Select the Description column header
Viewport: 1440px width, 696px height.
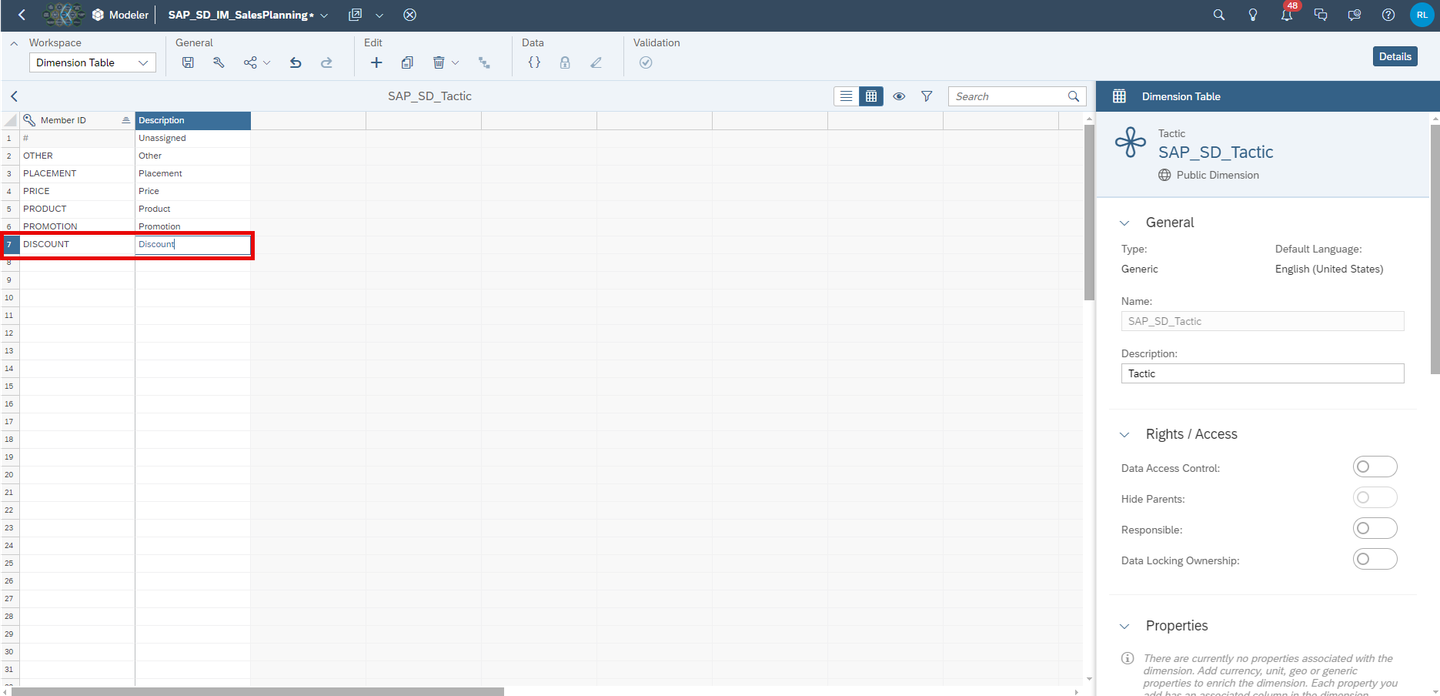193,120
